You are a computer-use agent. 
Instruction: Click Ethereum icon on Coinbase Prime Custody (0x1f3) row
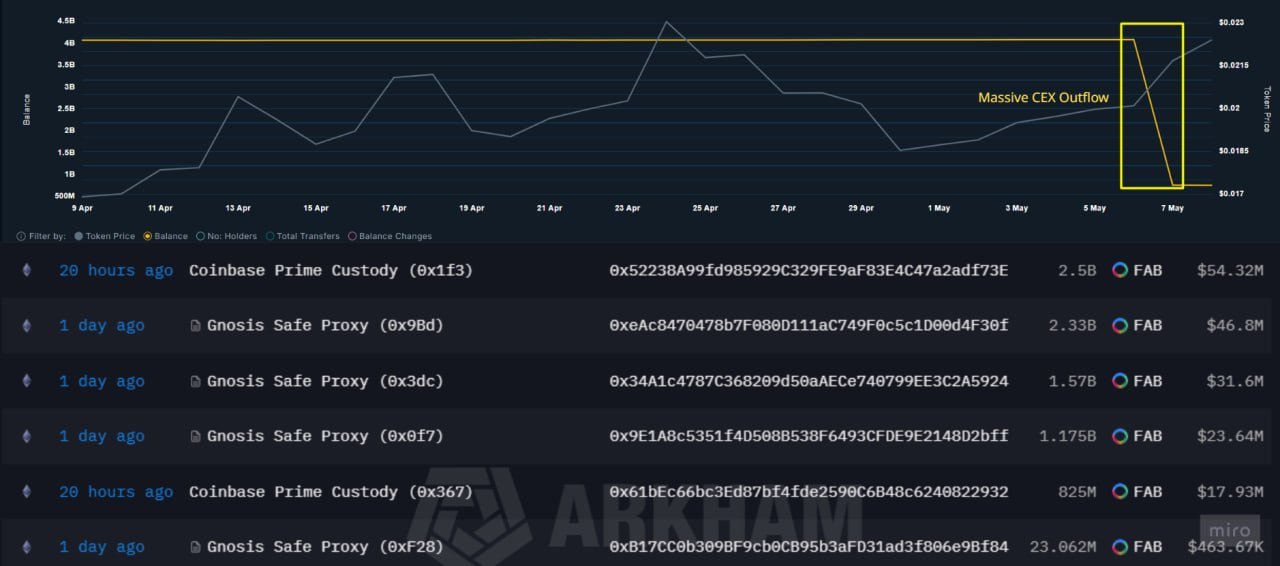point(27,270)
